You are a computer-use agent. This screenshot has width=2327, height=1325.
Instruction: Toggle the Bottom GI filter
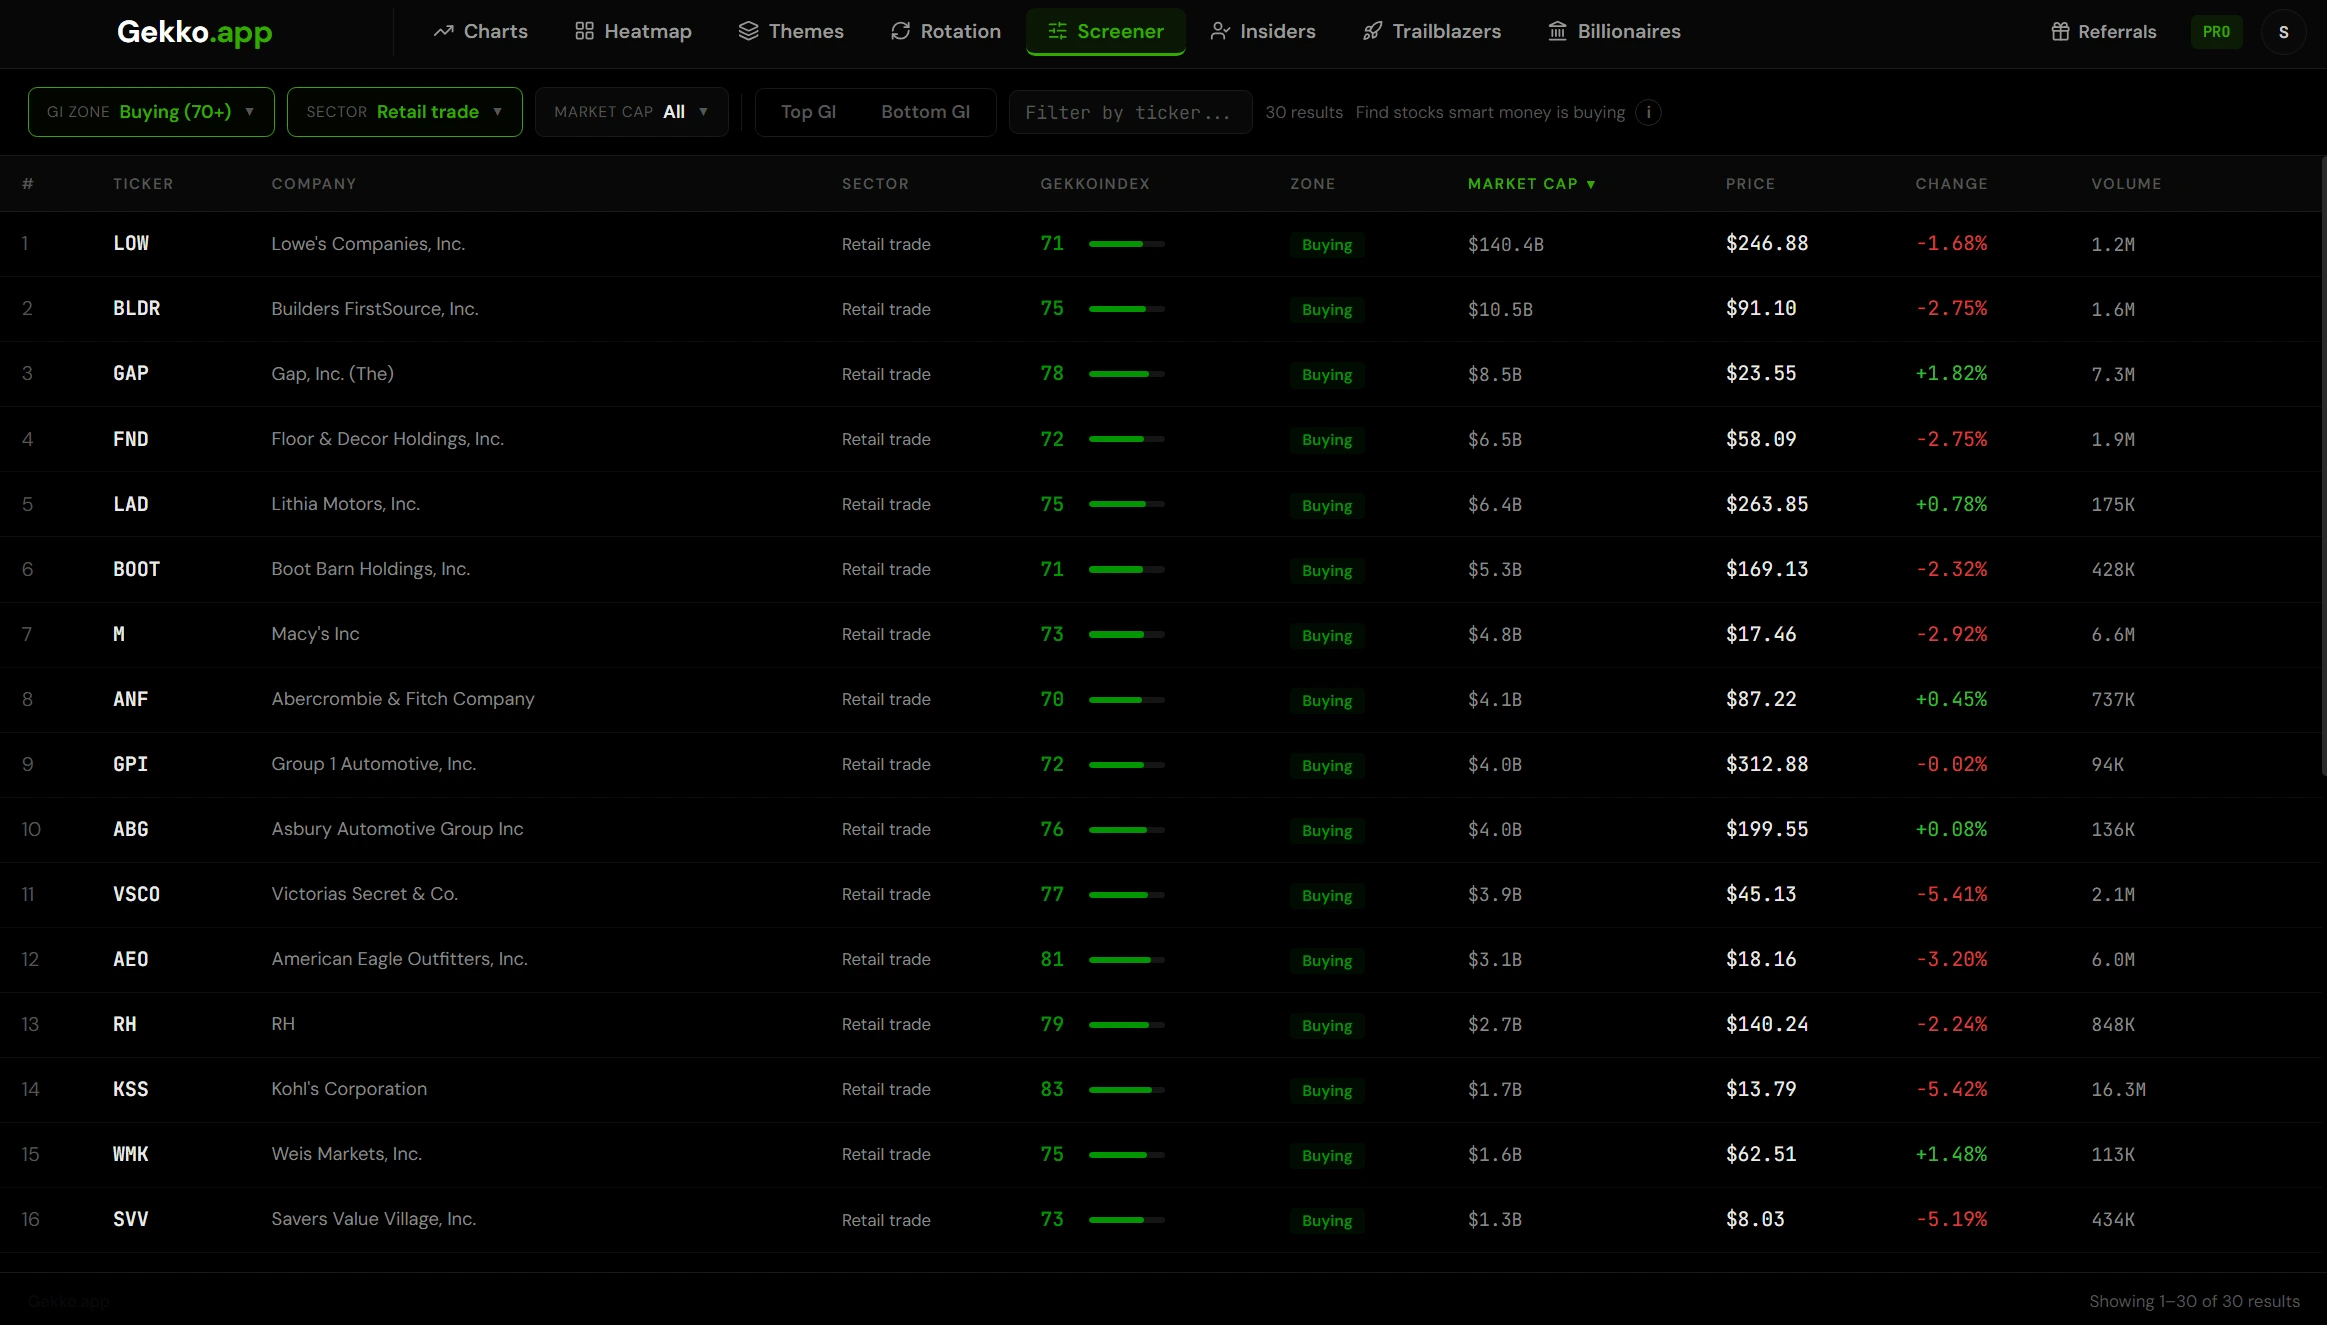click(925, 112)
